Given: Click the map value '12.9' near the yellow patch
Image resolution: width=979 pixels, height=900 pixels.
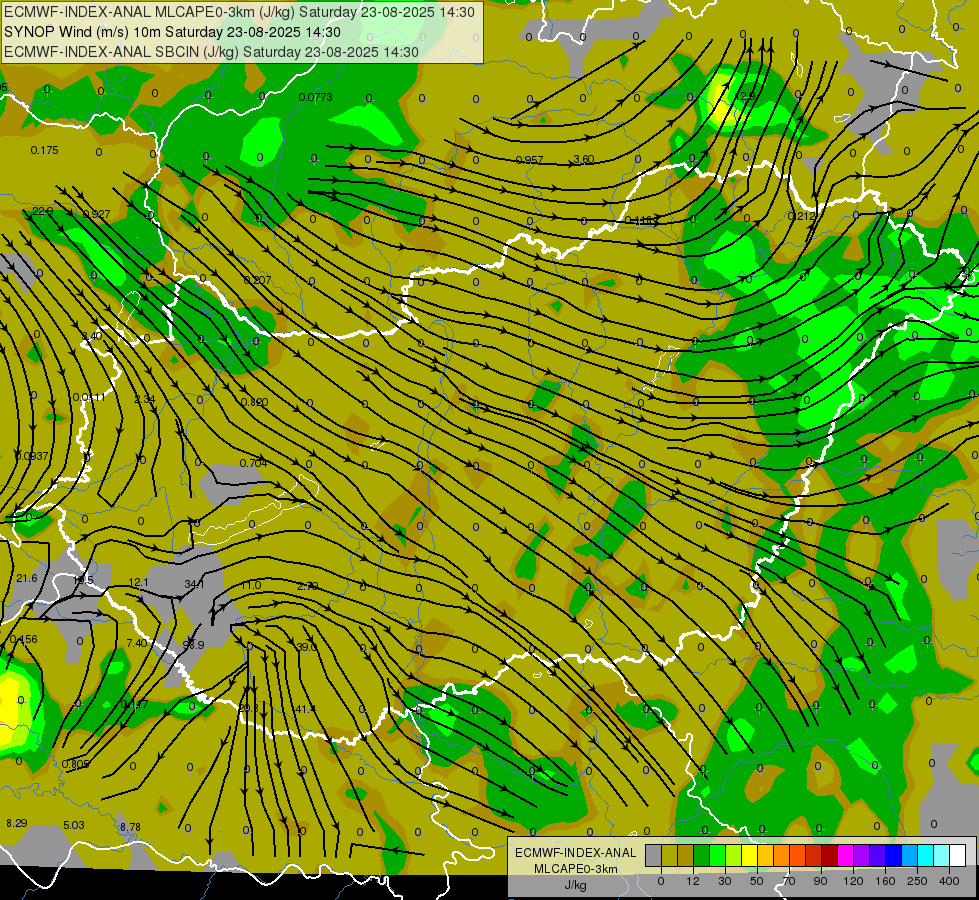Looking at the screenshot, I should click(744, 97).
